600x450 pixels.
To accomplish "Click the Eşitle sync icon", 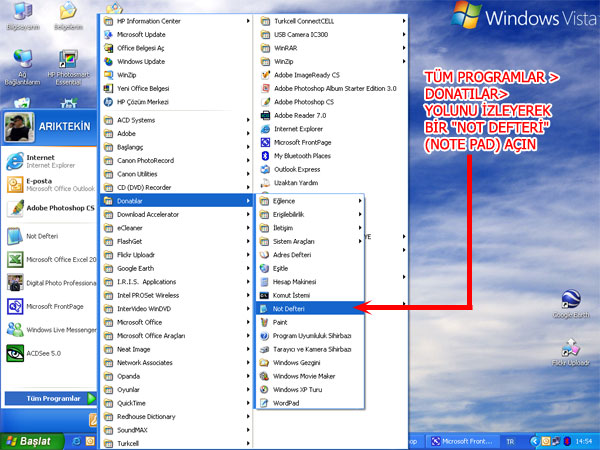I will [x=264, y=268].
